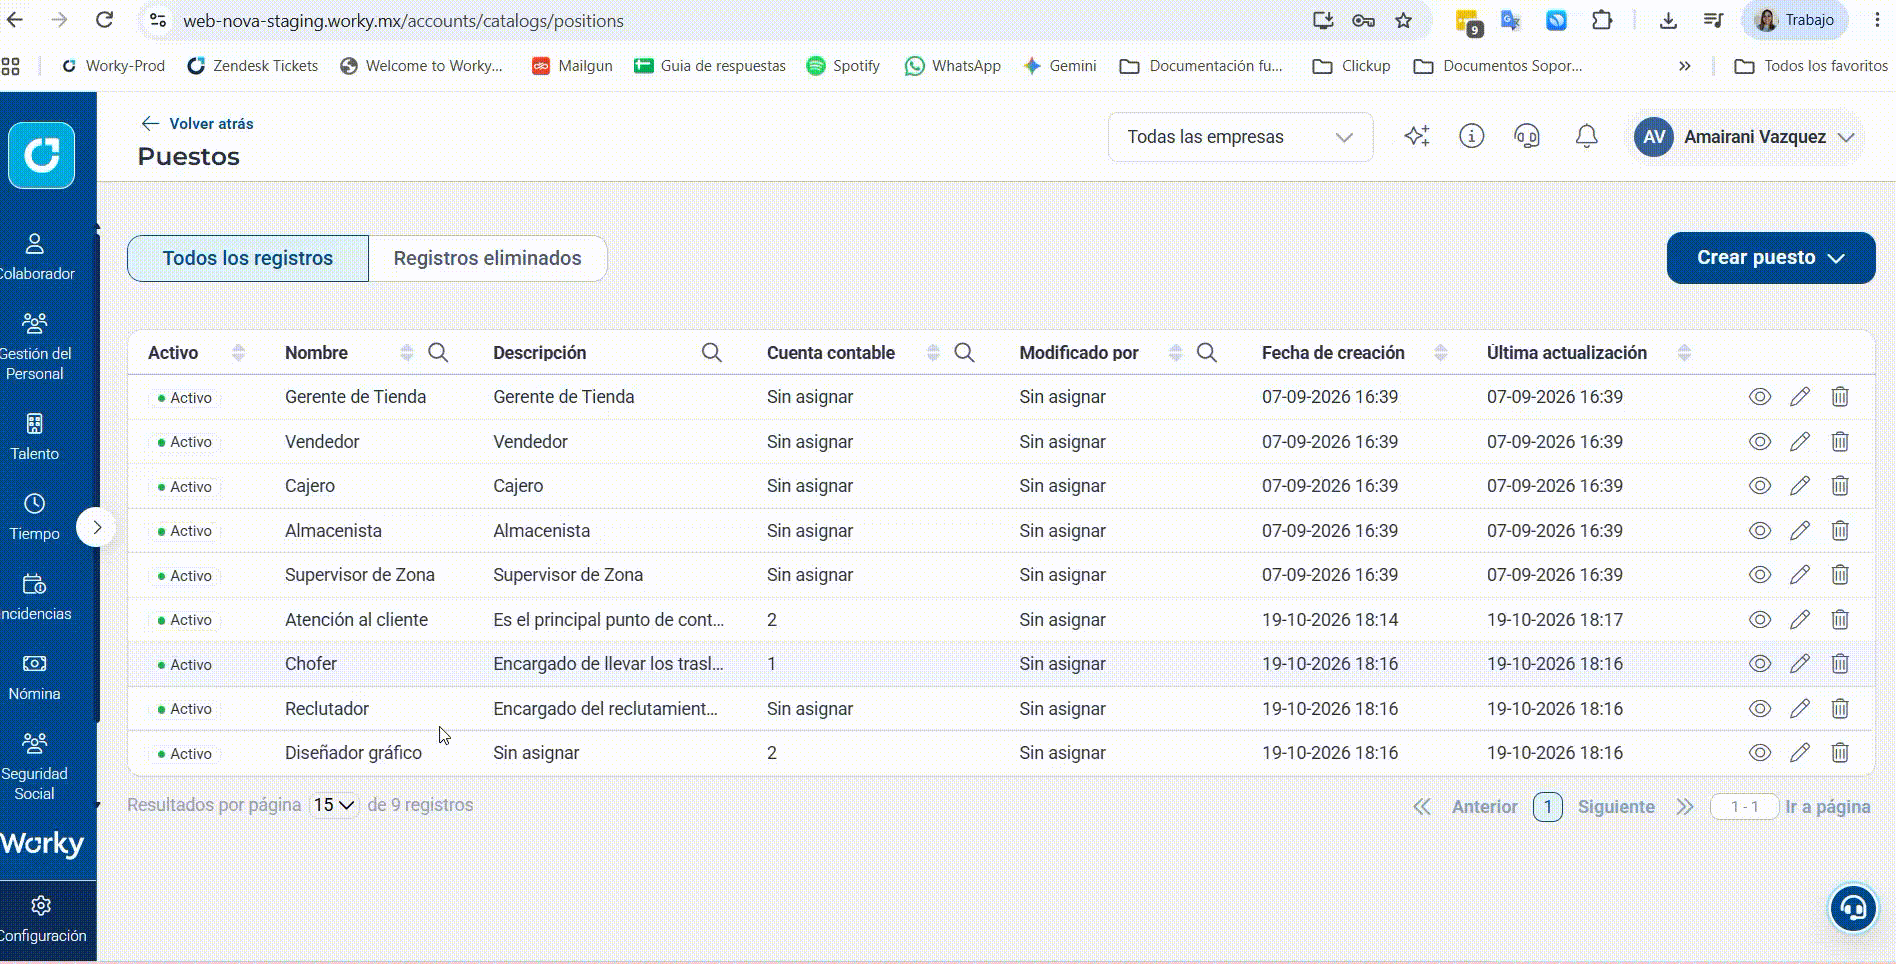
Task: Click the sparkle AI assistant icon in the header
Action: pyautogui.click(x=1416, y=136)
